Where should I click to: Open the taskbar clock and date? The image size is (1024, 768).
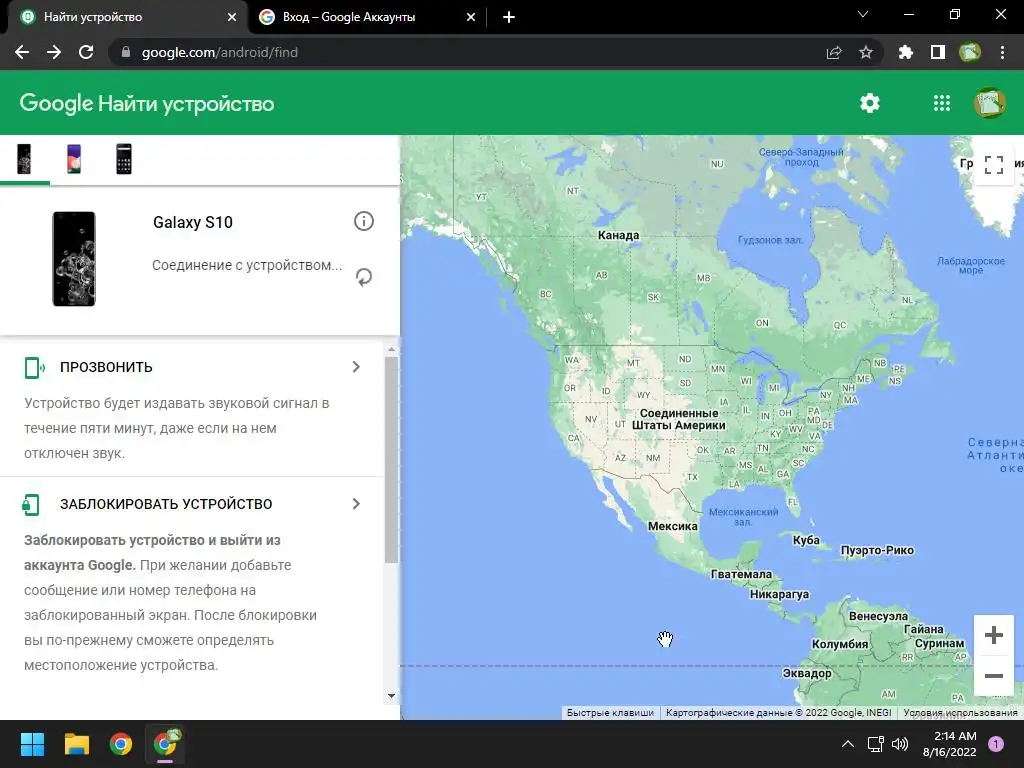pyautogui.click(x=950, y=744)
